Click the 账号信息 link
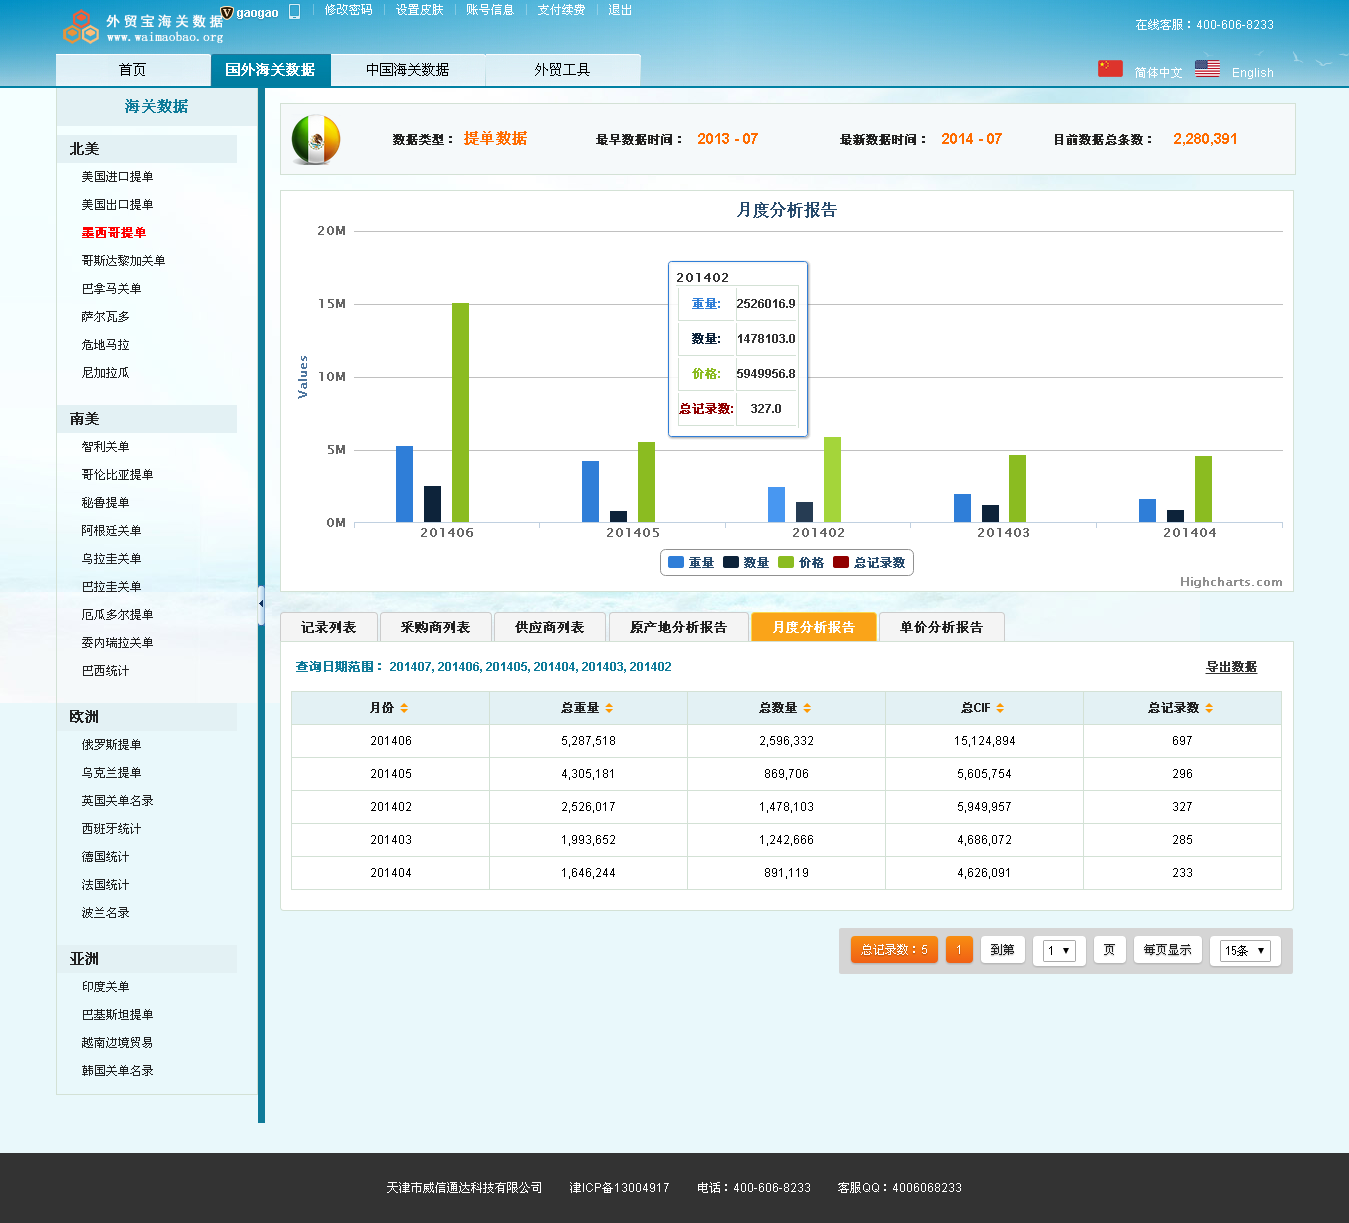This screenshot has height=1223, width=1349. point(490,10)
